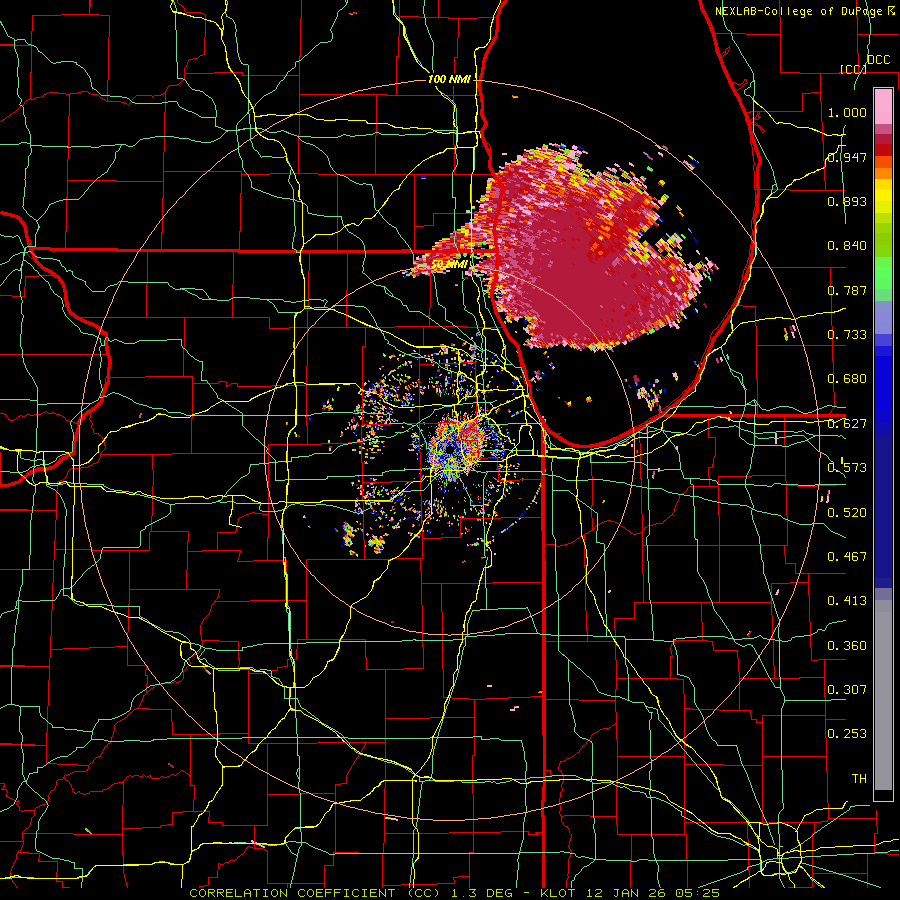Click the 0.360 scale value
900x900 pixels.
point(847,646)
